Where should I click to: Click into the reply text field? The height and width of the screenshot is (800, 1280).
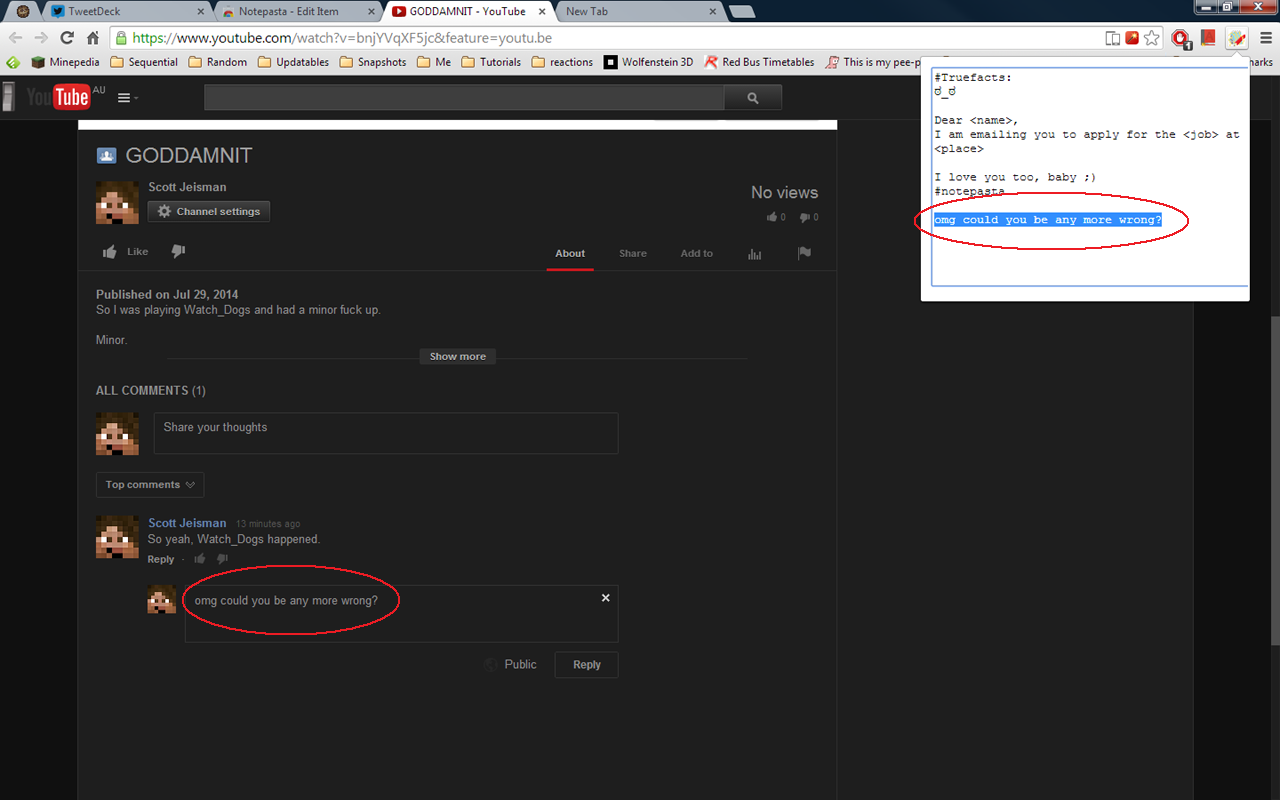(401, 614)
